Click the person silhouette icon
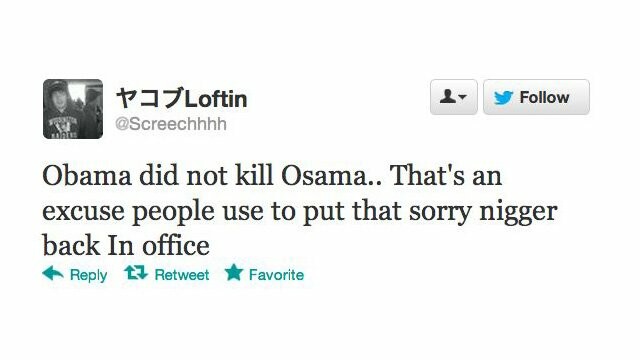 point(448,97)
